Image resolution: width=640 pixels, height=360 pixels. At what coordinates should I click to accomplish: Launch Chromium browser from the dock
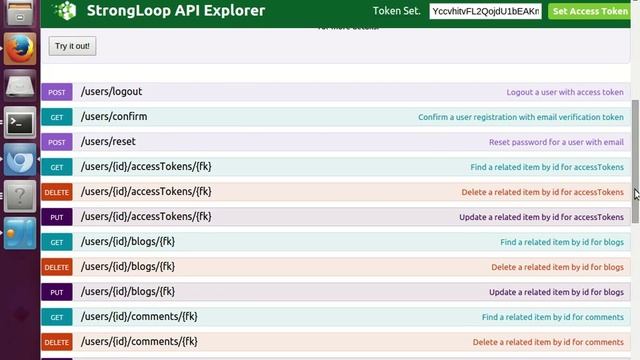[x=20, y=159]
